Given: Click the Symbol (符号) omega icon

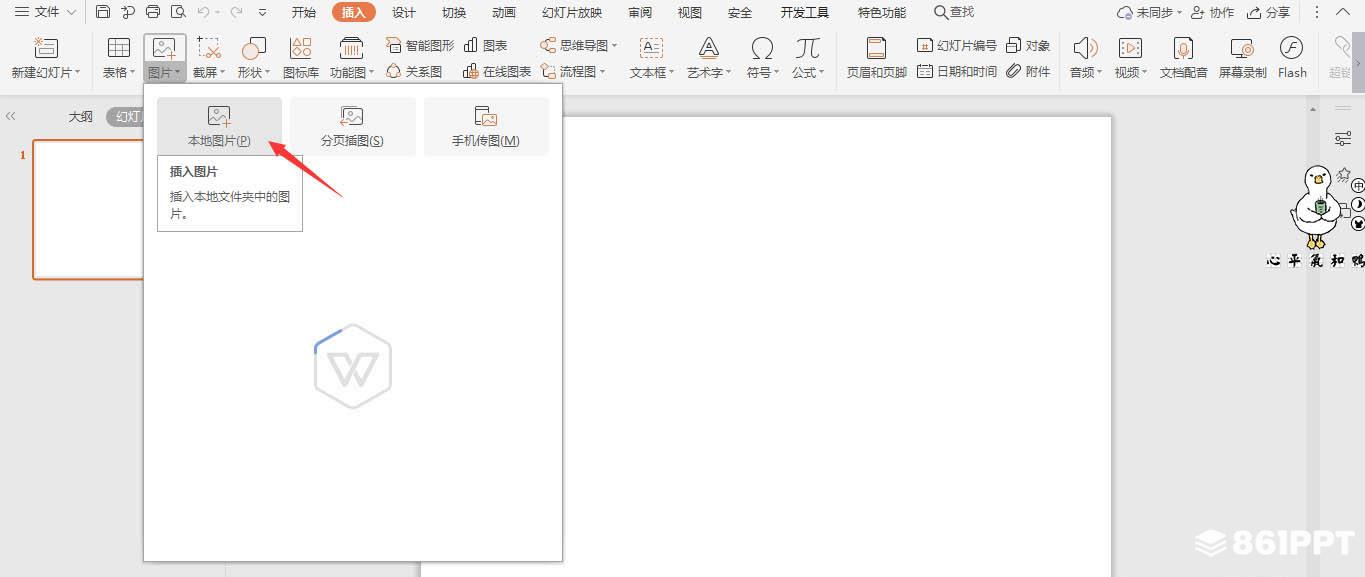Looking at the screenshot, I should point(762,48).
